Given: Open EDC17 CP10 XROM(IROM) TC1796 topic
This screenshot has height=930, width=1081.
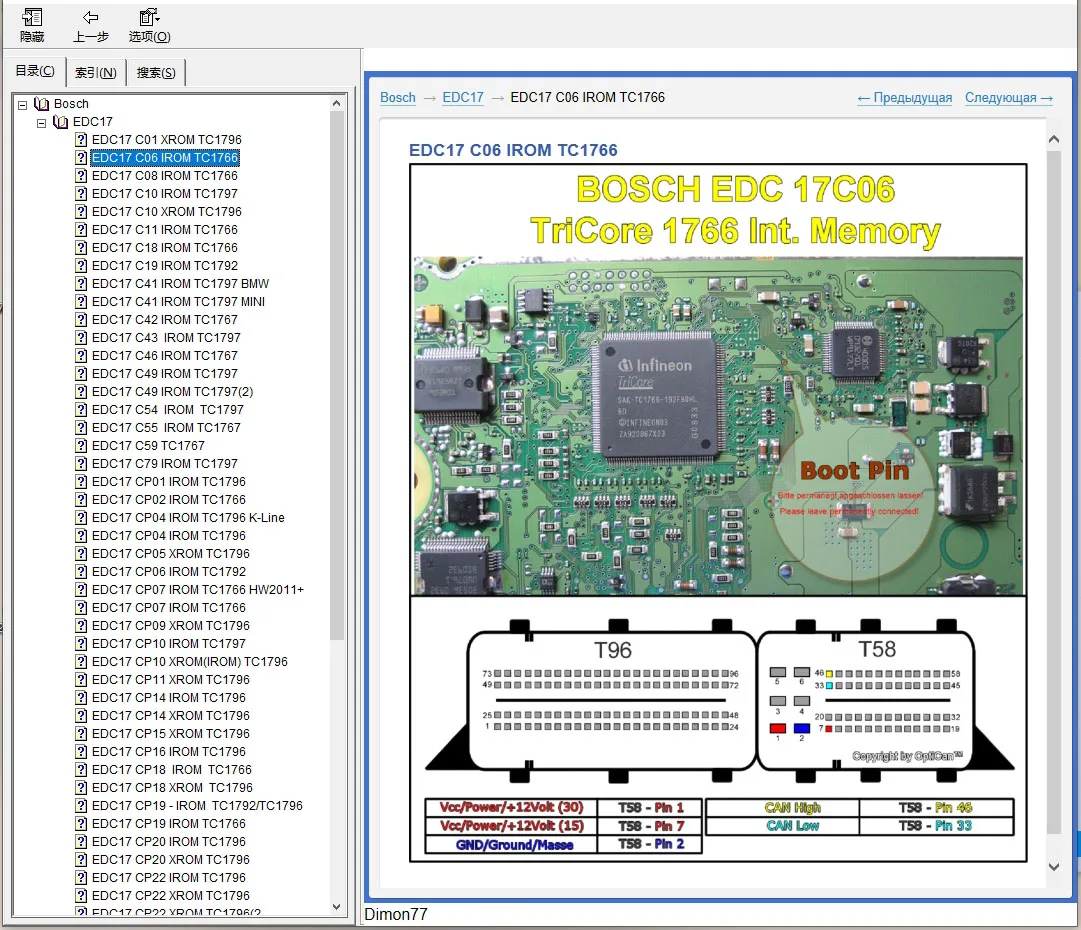Looking at the screenshot, I should [190, 662].
